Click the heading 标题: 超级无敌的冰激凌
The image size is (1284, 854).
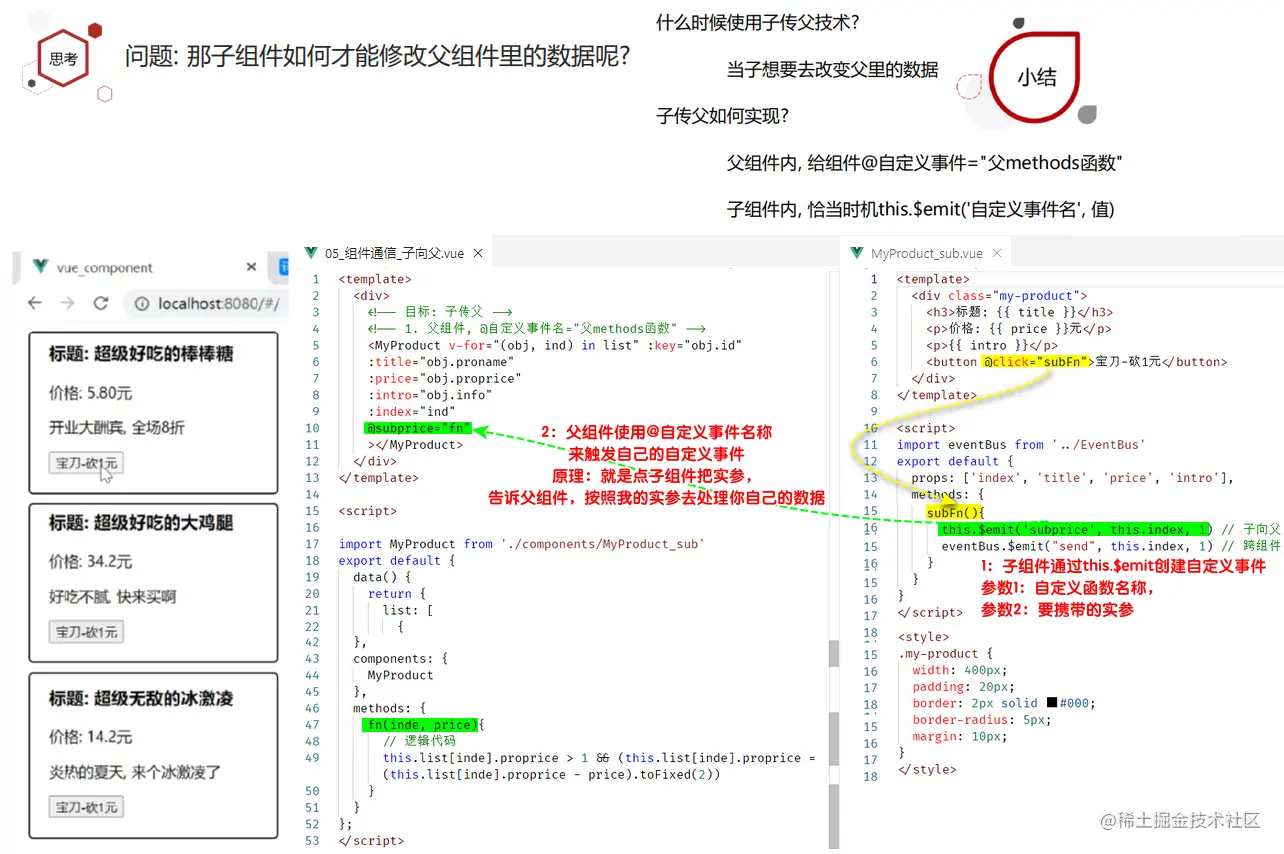(x=141, y=698)
